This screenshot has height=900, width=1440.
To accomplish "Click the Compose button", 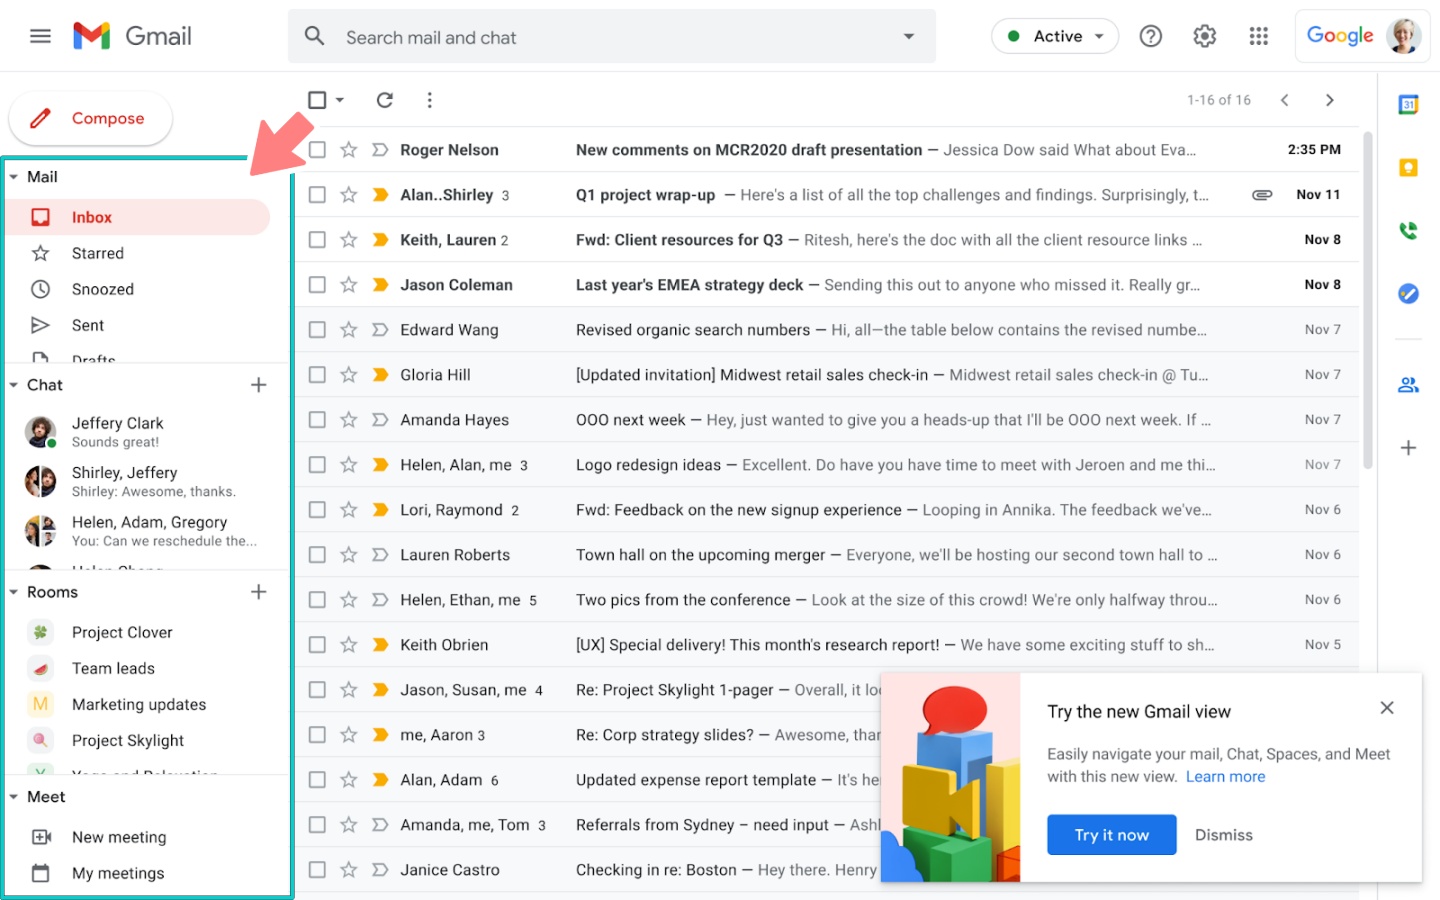I will tap(91, 118).
